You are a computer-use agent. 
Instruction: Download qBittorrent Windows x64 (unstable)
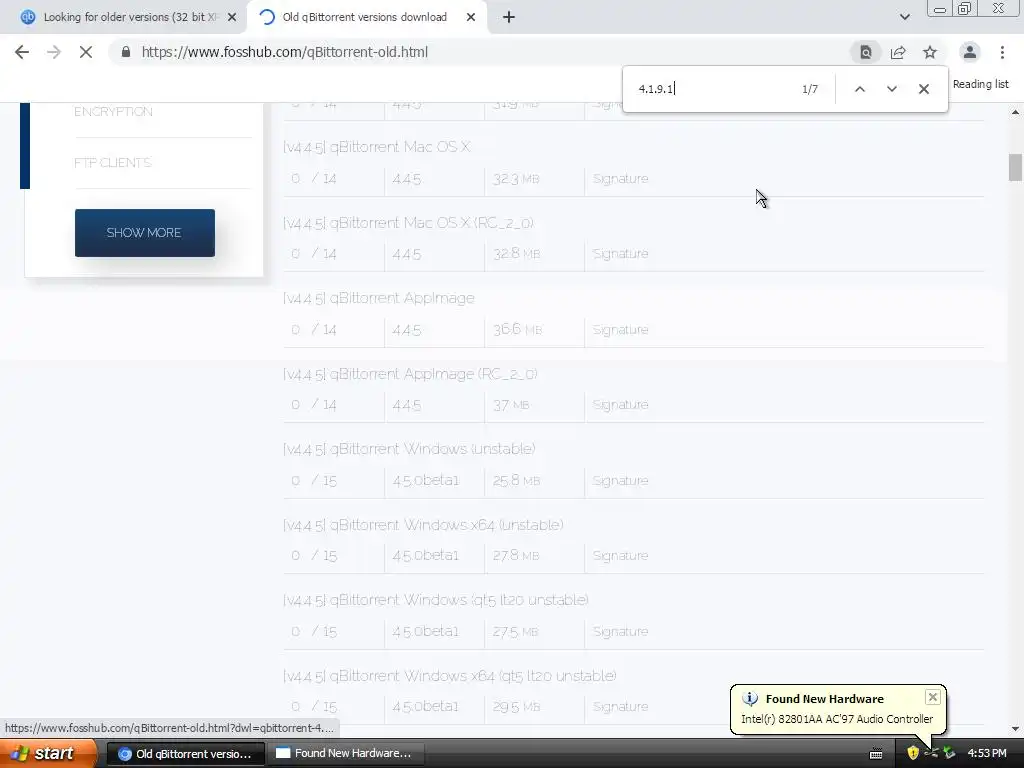[423, 525]
